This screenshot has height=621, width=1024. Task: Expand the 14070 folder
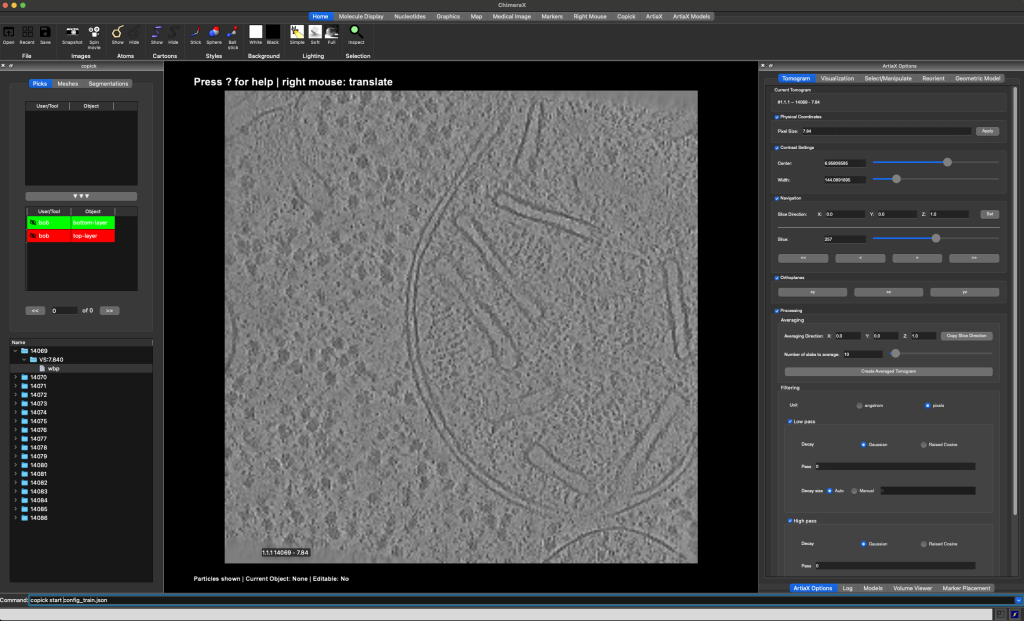point(16,377)
